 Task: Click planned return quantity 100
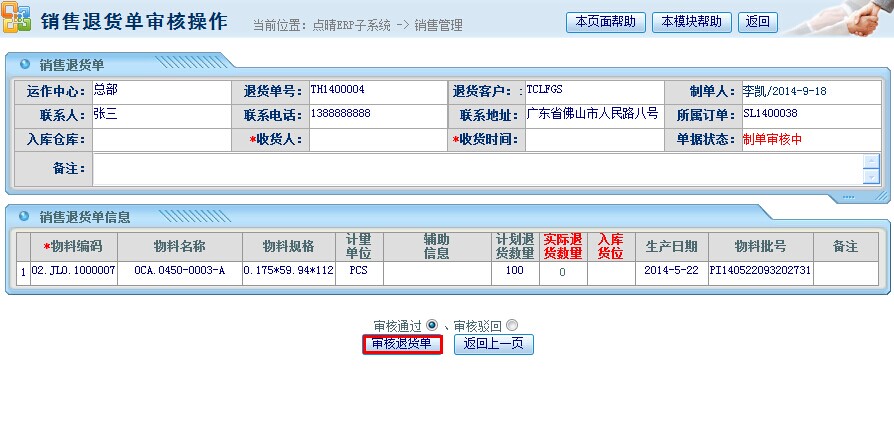pyautogui.click(x=515, y=270)
